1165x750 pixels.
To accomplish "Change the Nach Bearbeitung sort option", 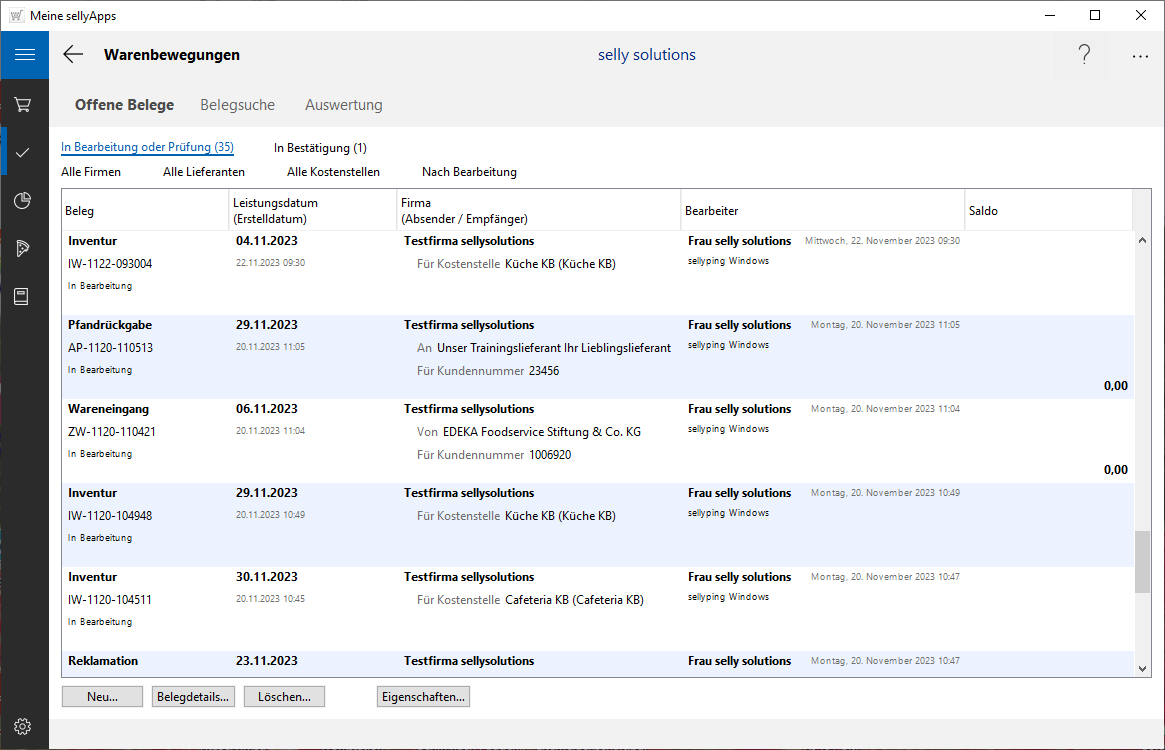I will pyautogui.click(x=469, y=172).
